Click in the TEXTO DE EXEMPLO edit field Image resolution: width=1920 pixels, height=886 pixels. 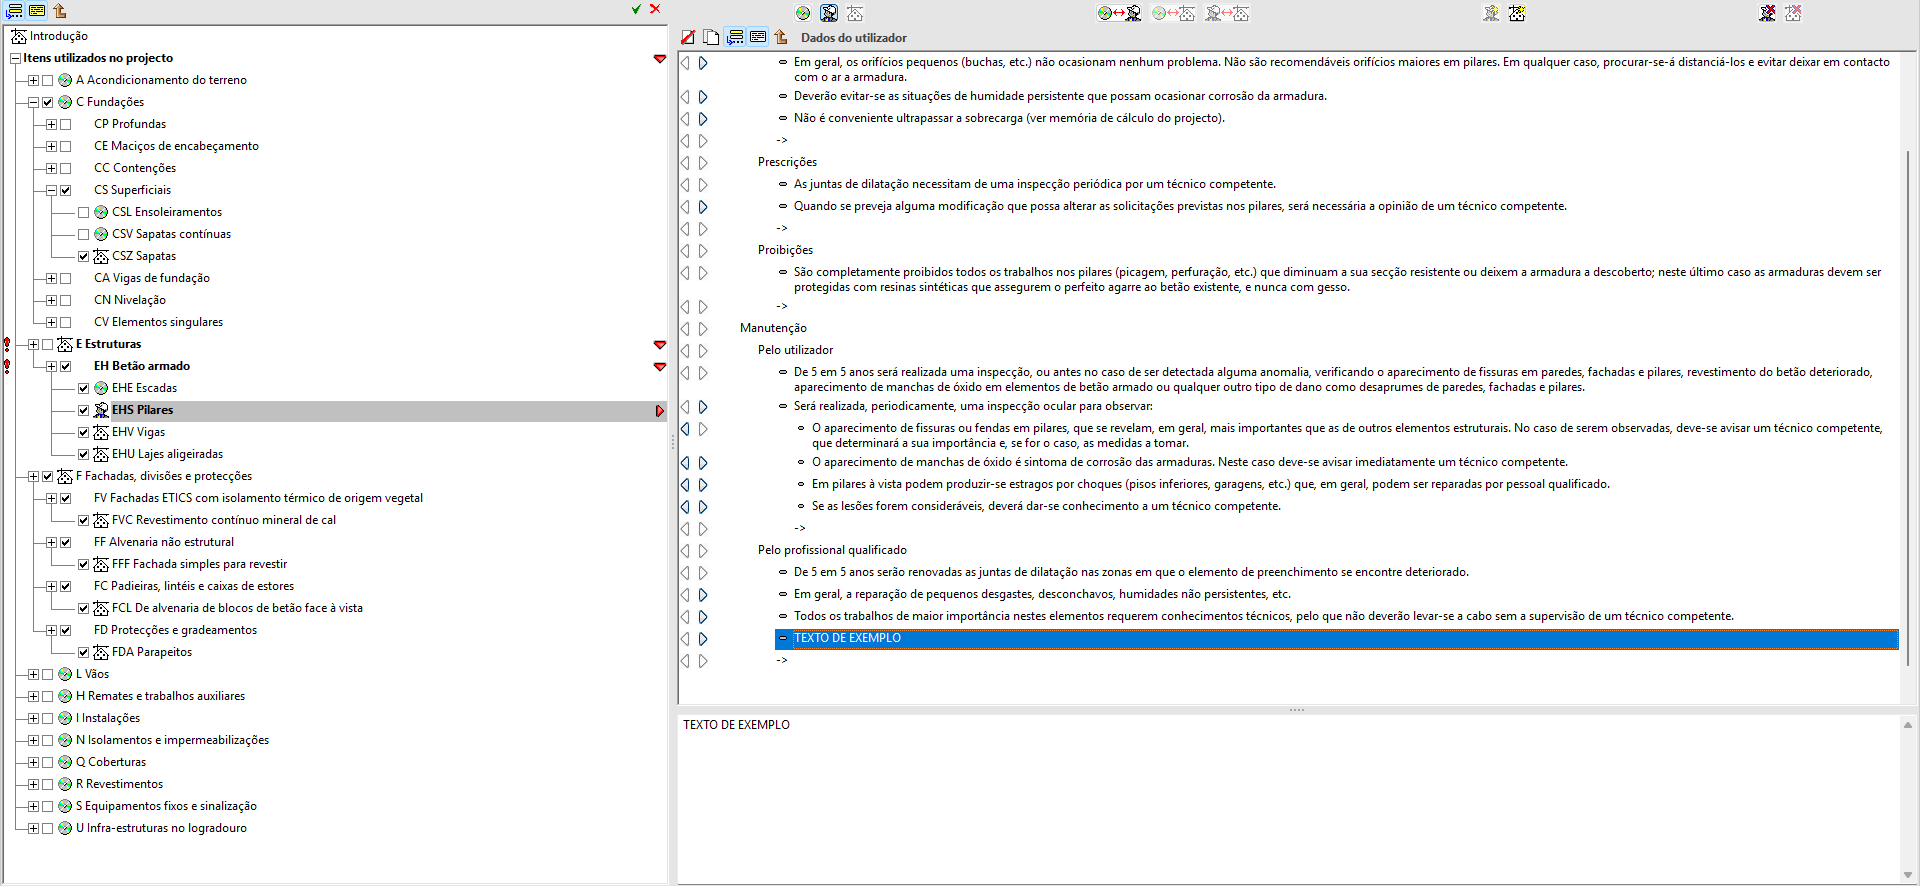(1289, 797)
